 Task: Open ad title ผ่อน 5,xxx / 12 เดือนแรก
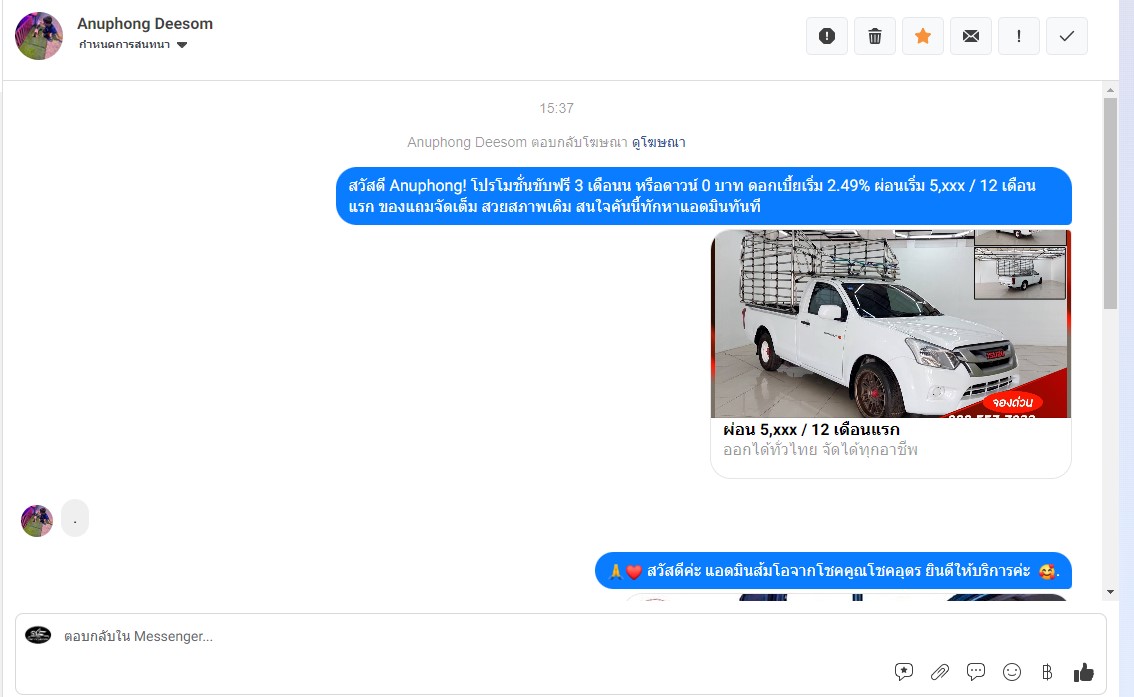[811, 429]
